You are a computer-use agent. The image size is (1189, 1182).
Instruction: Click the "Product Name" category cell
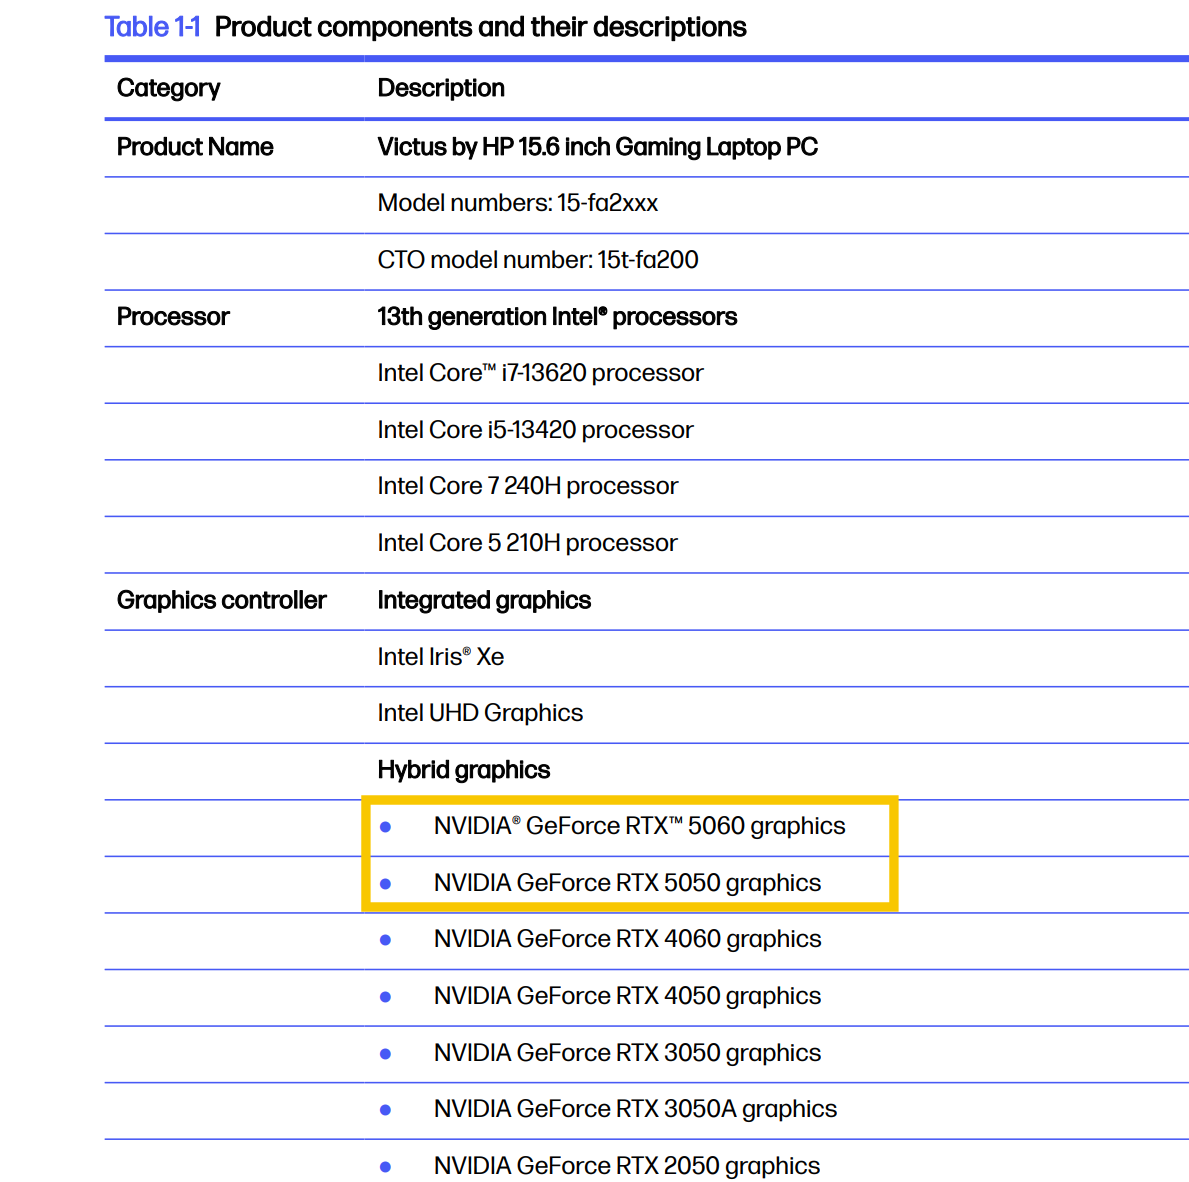click(195, 147)
